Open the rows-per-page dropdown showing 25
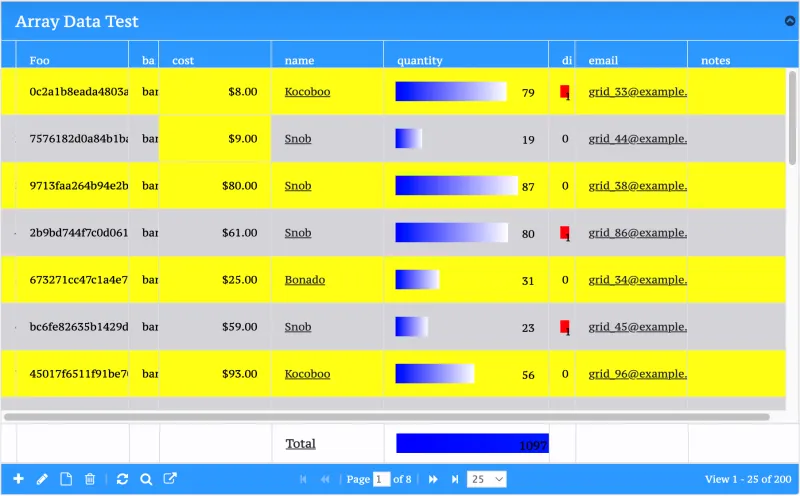This screenshot has width=800, height=496. (487, 479)
